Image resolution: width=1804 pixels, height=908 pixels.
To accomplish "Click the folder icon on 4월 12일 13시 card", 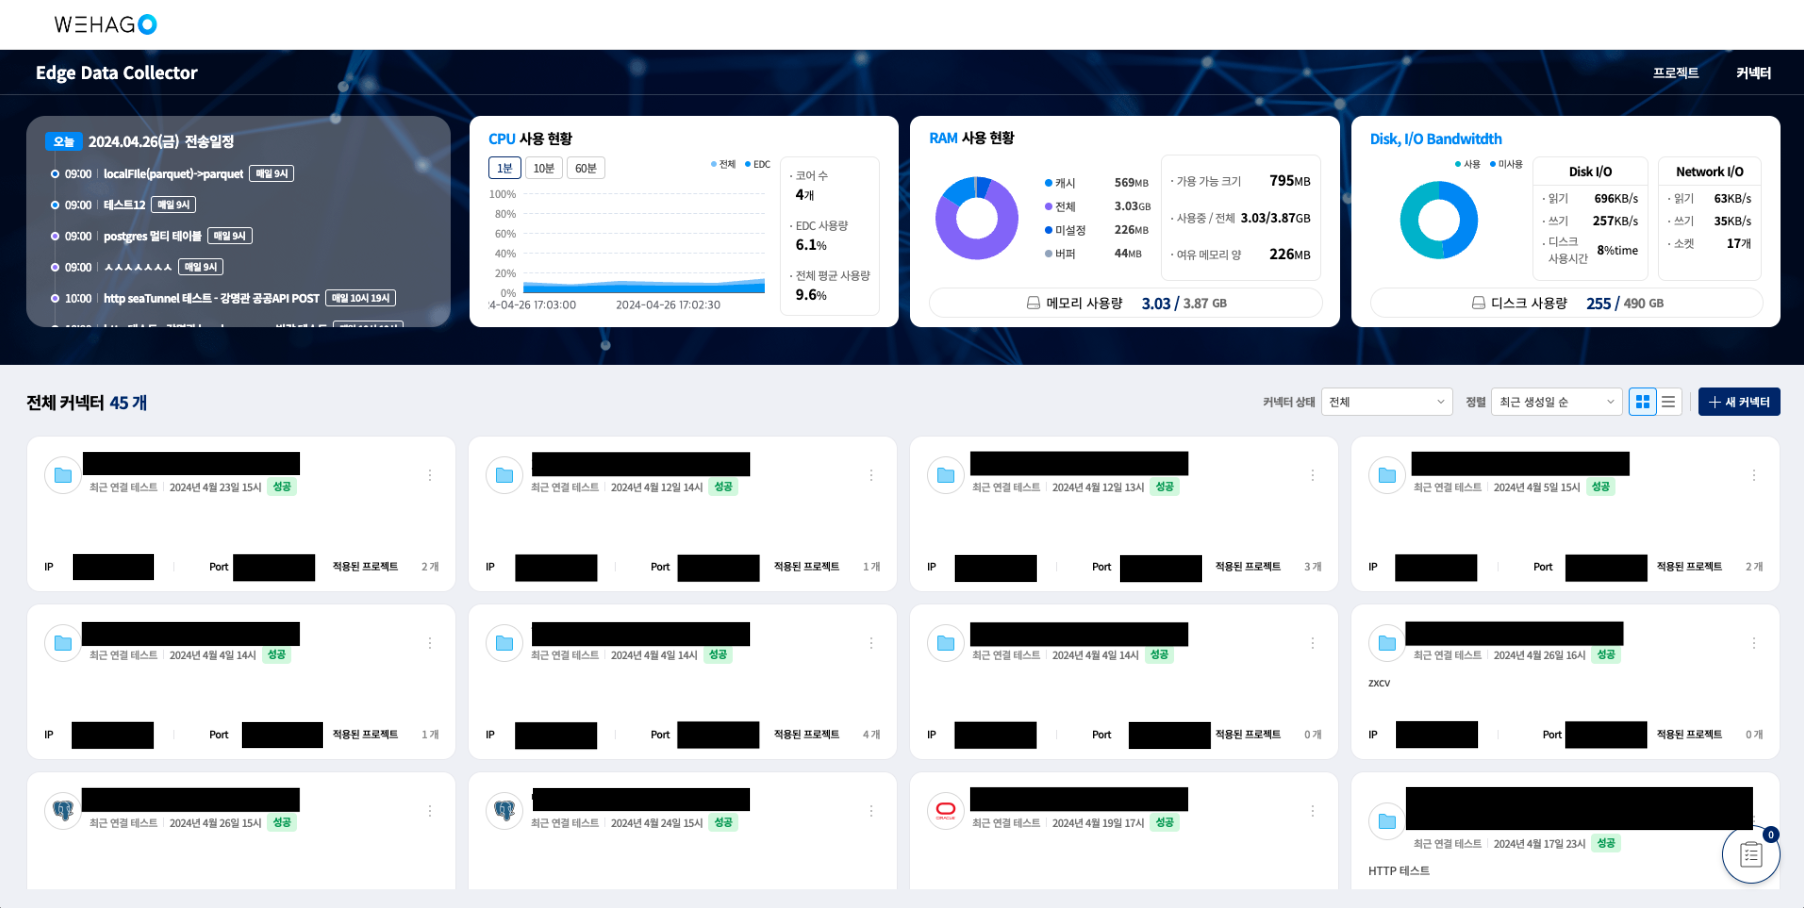I will [946, 475].
